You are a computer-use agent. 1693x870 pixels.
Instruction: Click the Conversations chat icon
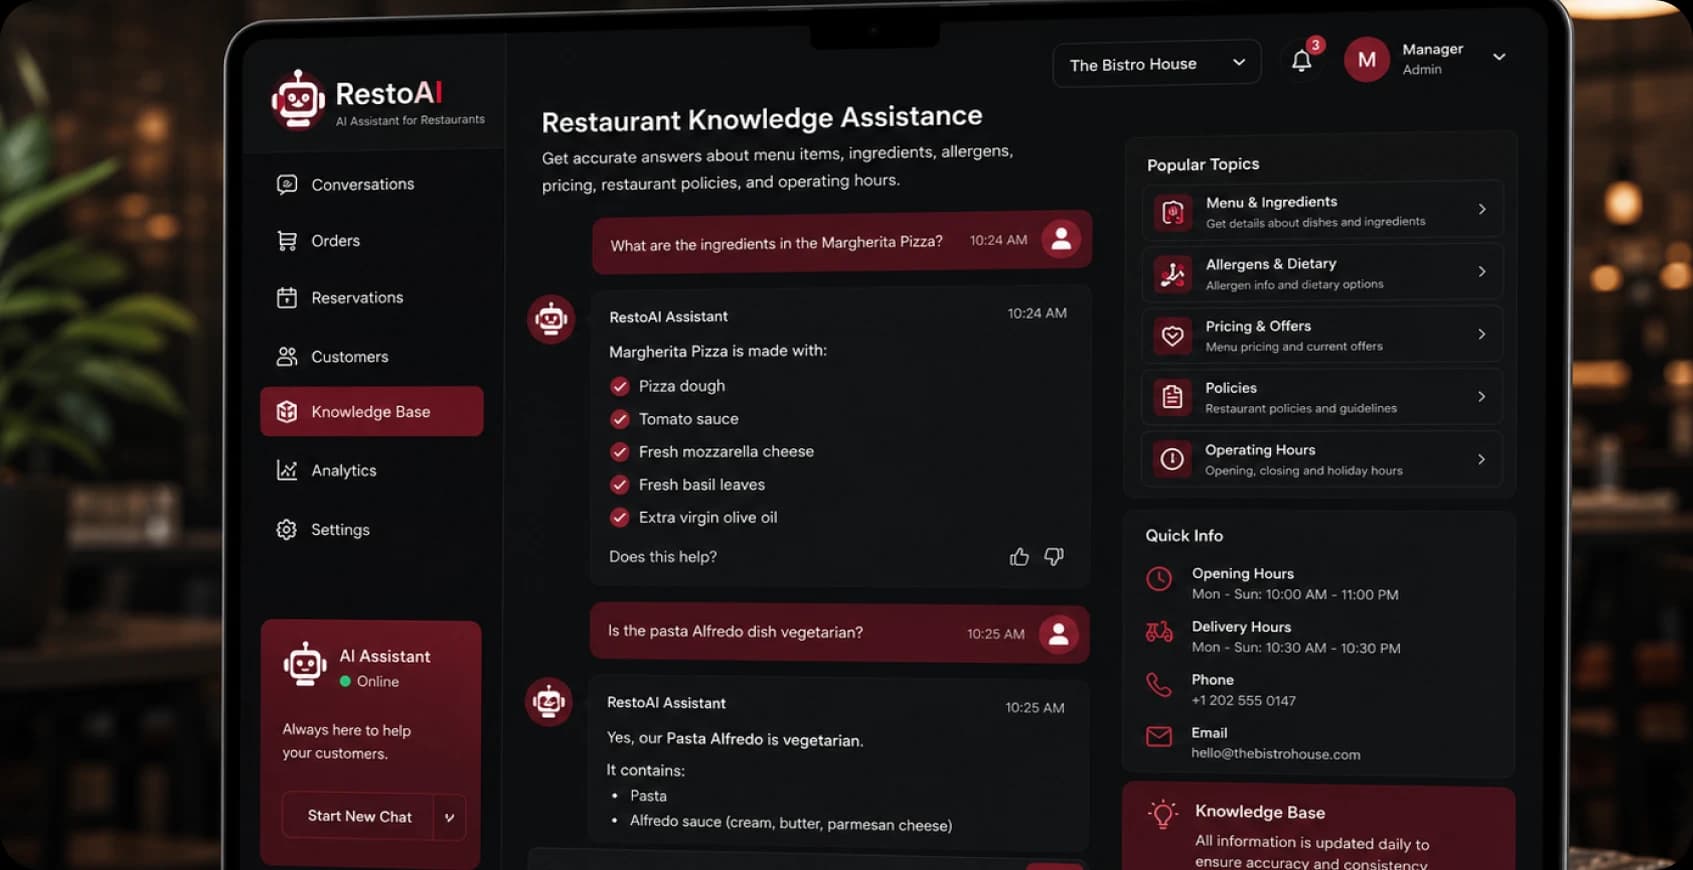(x=287, y=184)
